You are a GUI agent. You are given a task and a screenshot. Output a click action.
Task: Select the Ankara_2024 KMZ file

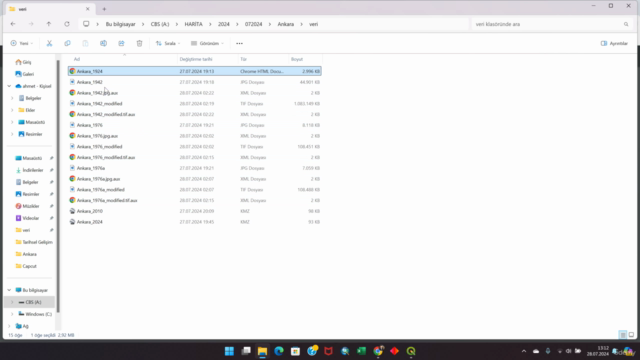coord(195,222)
